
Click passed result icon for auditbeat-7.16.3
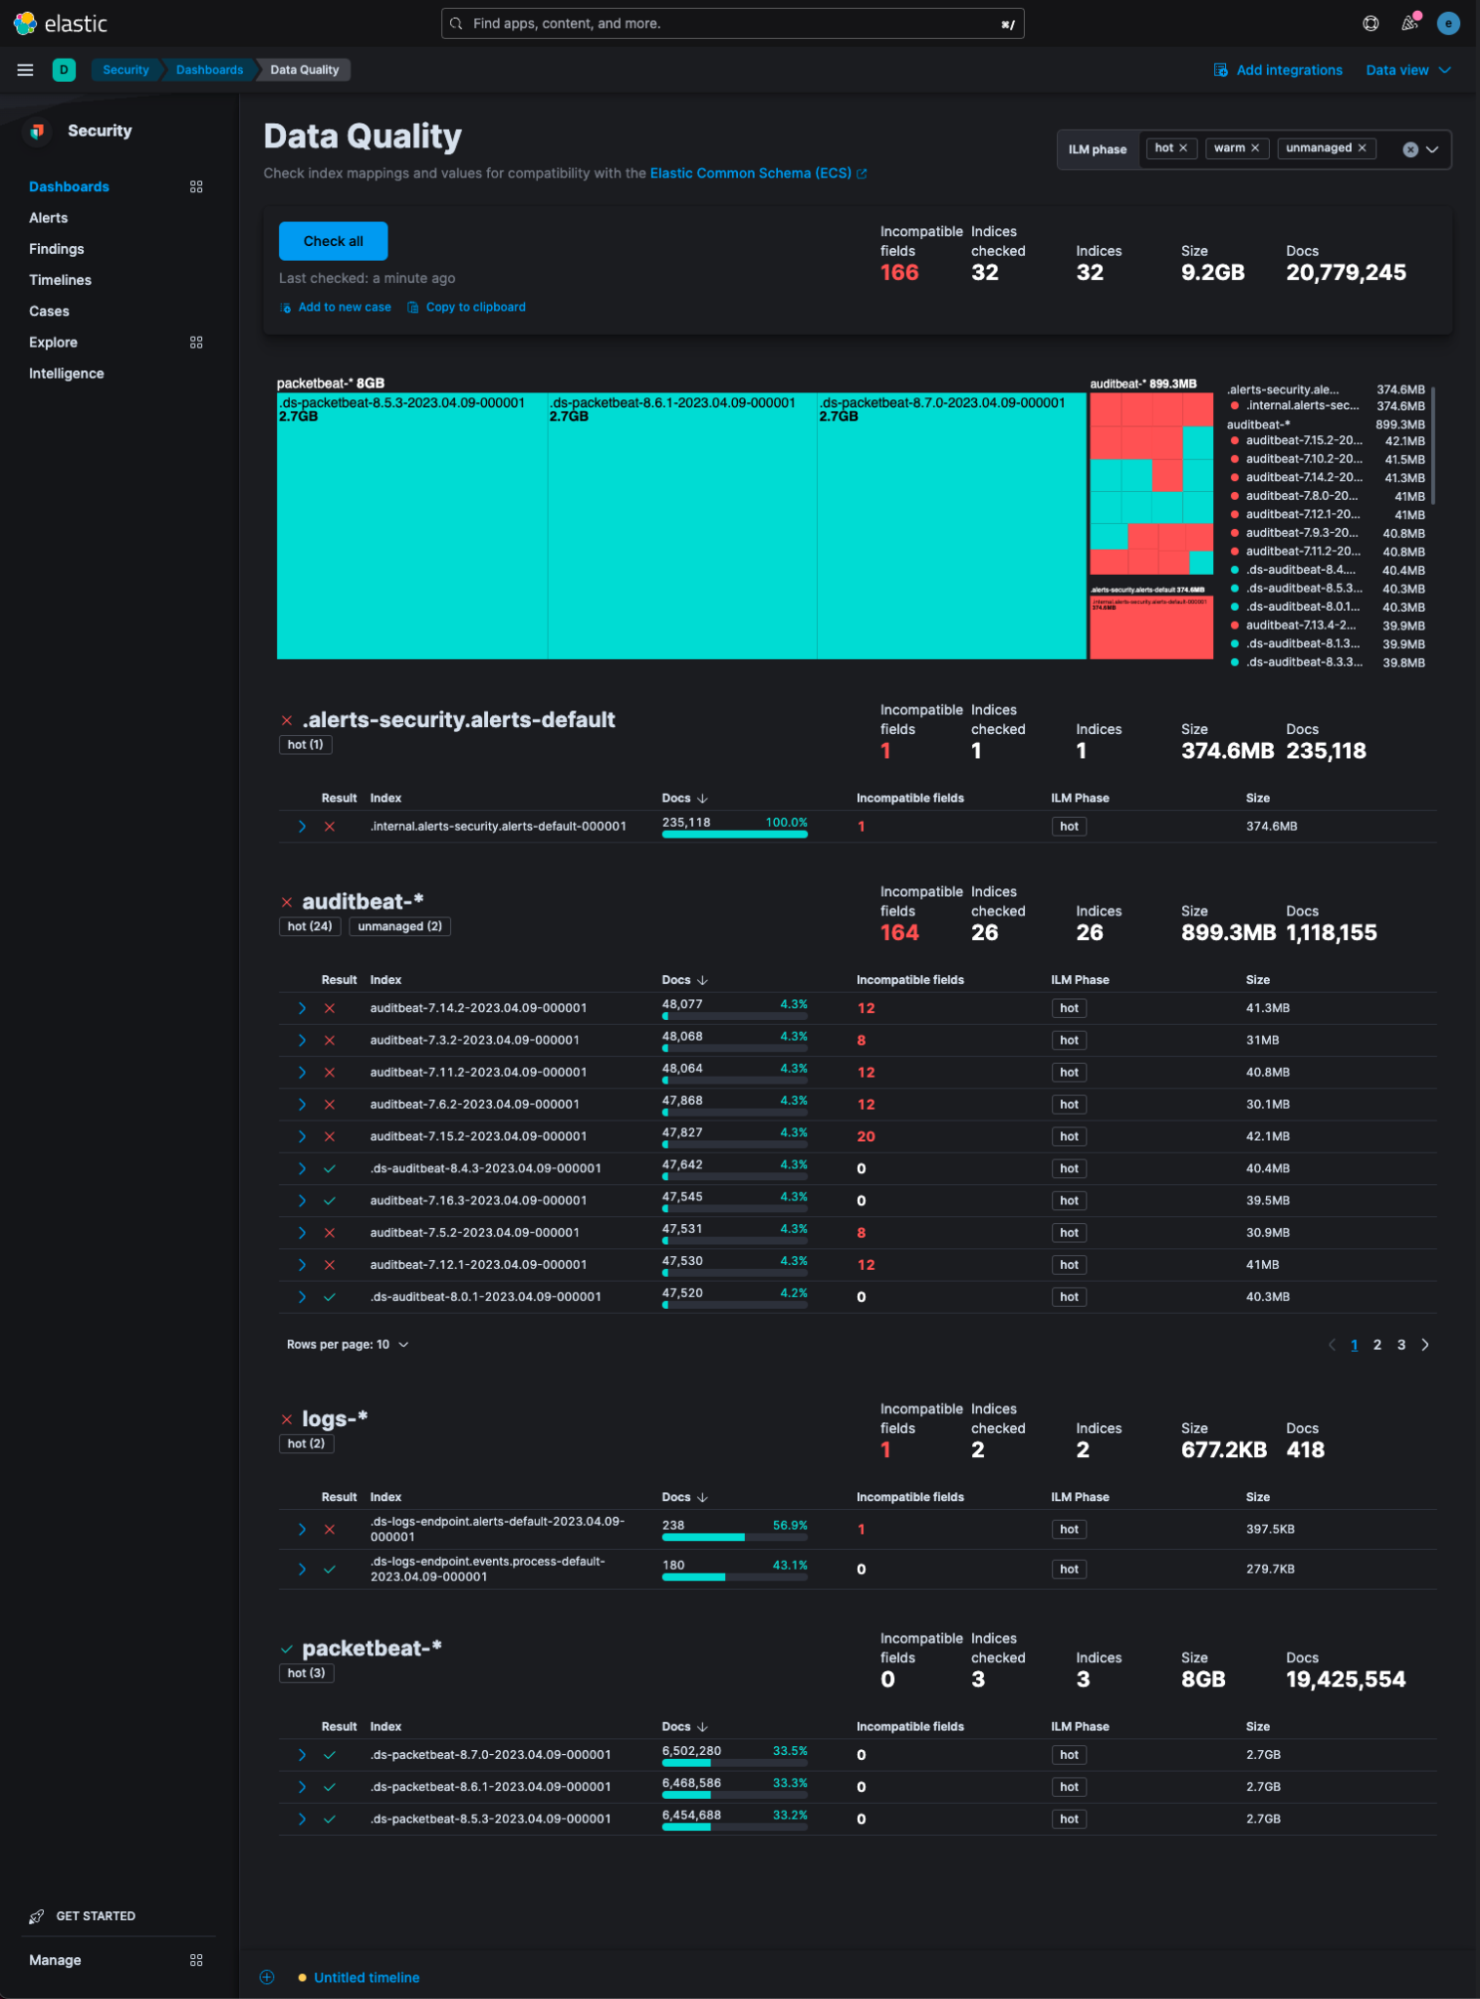329,1200
